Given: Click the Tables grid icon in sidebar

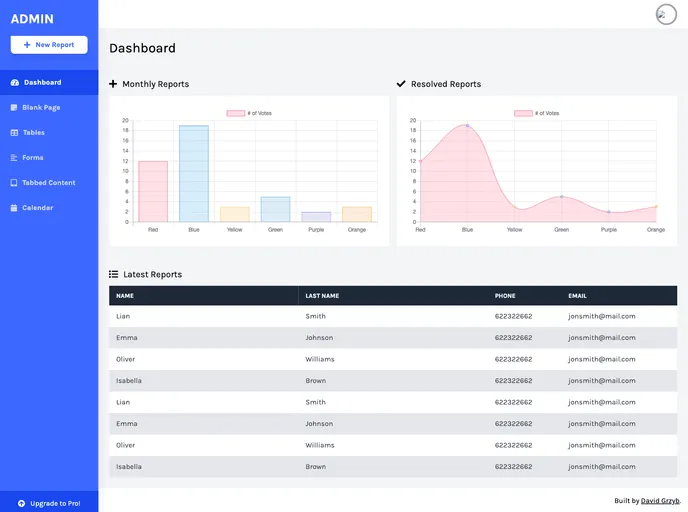Looking at the screenshot, I should [14, 133].
